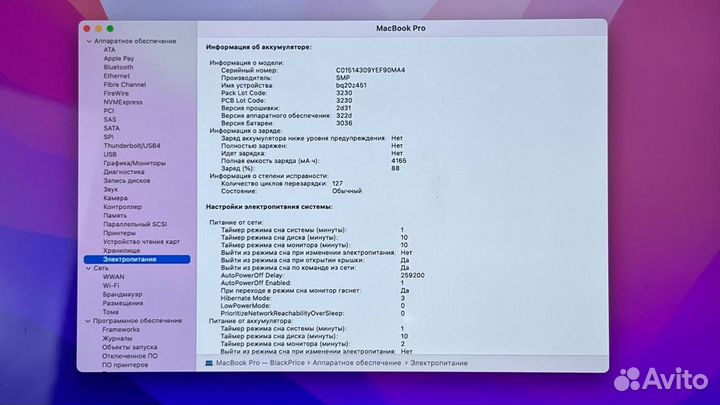This screenshot has width=720, height=405.
Task: Open Параллельный SCSI entry
Action: (135, 224)
